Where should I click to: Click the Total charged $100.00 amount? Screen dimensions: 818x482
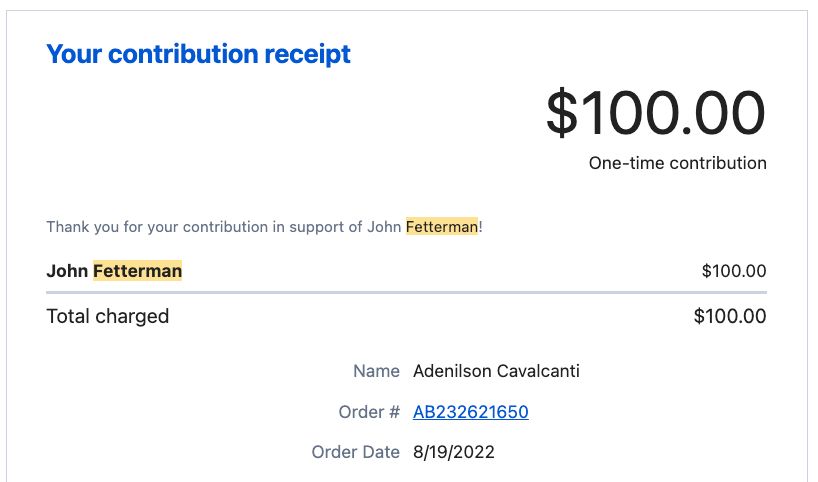click(730, 316)
